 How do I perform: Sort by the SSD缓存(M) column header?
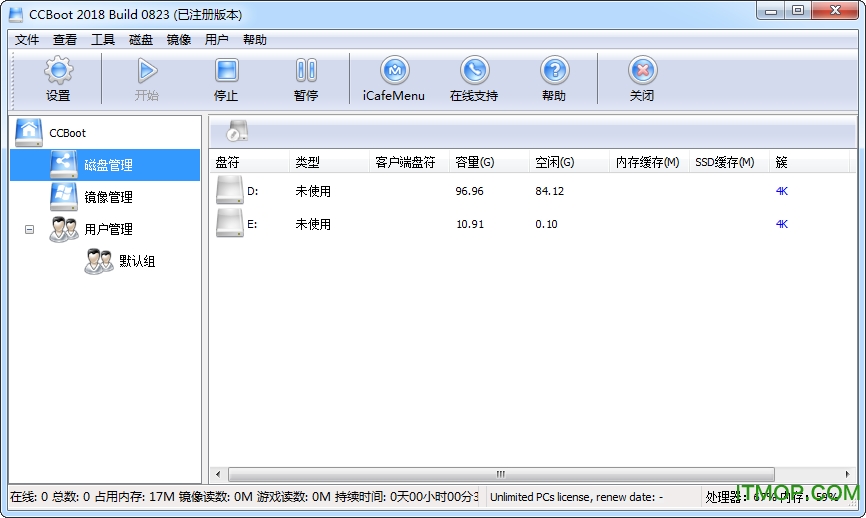(729, 162)
